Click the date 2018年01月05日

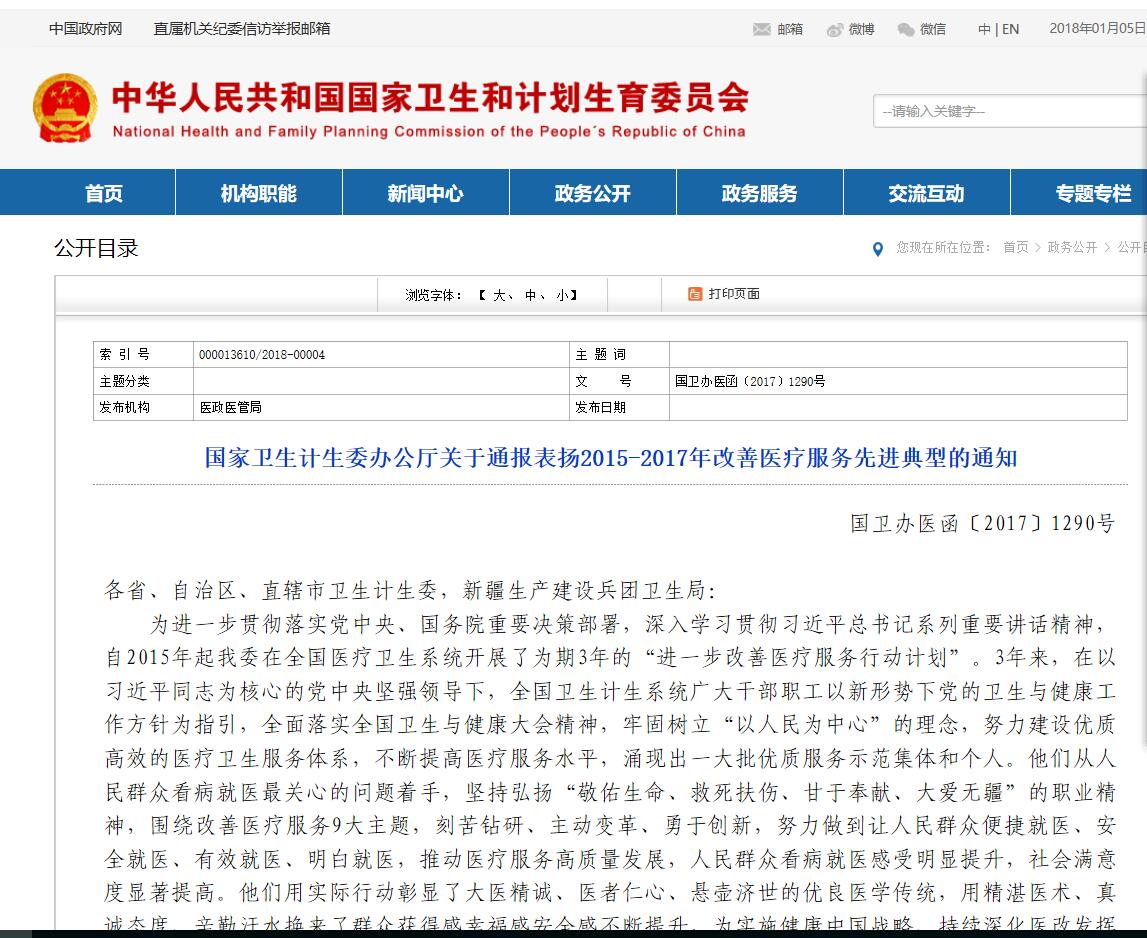(1097, 29)
